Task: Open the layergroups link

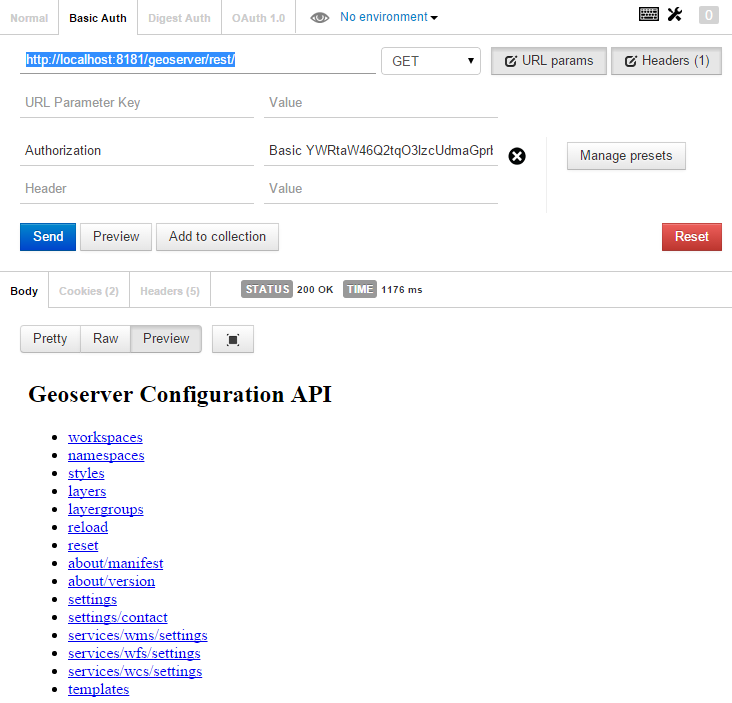Action: click(106, 509)
